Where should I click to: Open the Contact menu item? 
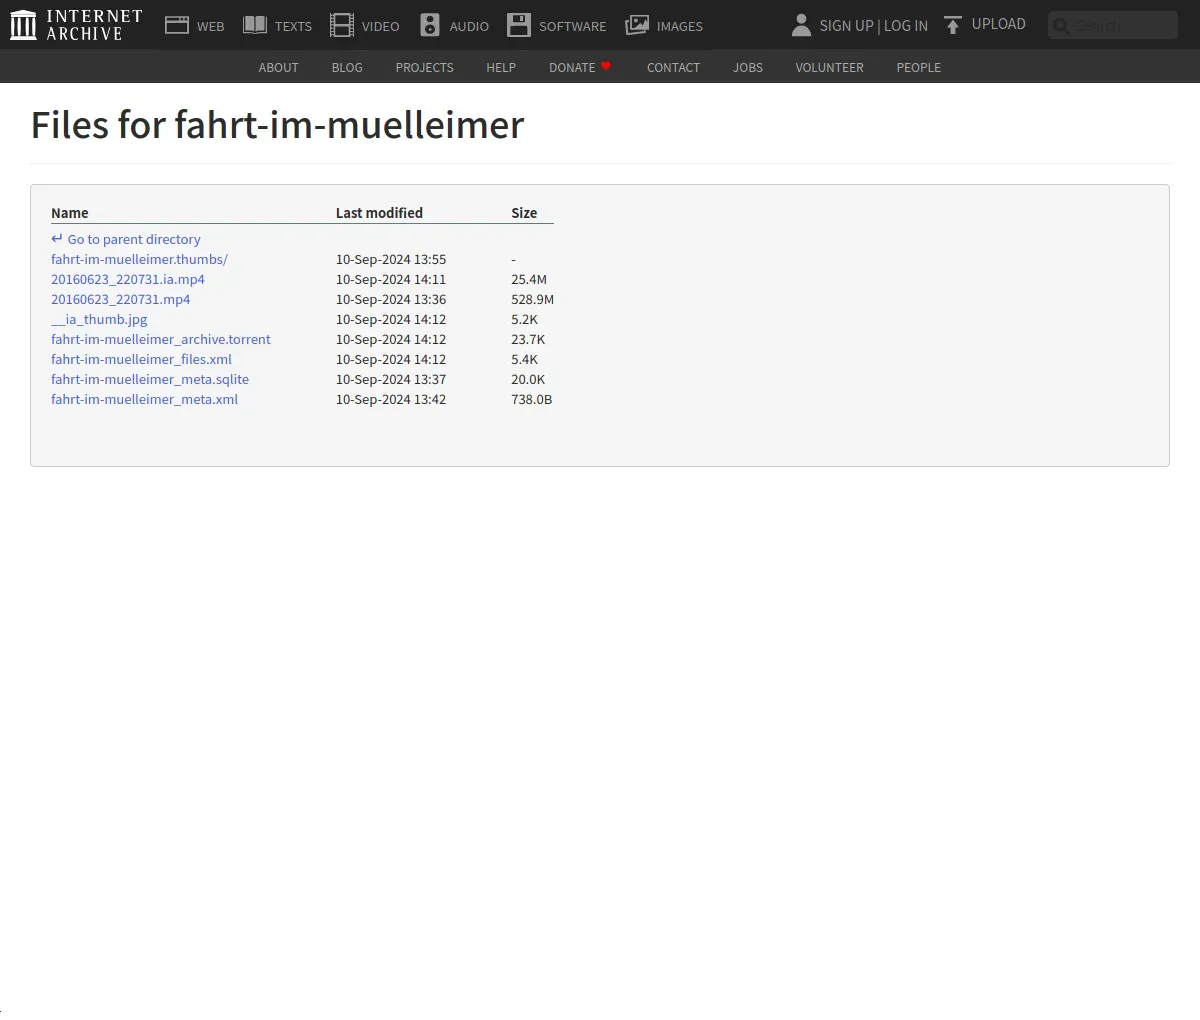tap(673, 67)
